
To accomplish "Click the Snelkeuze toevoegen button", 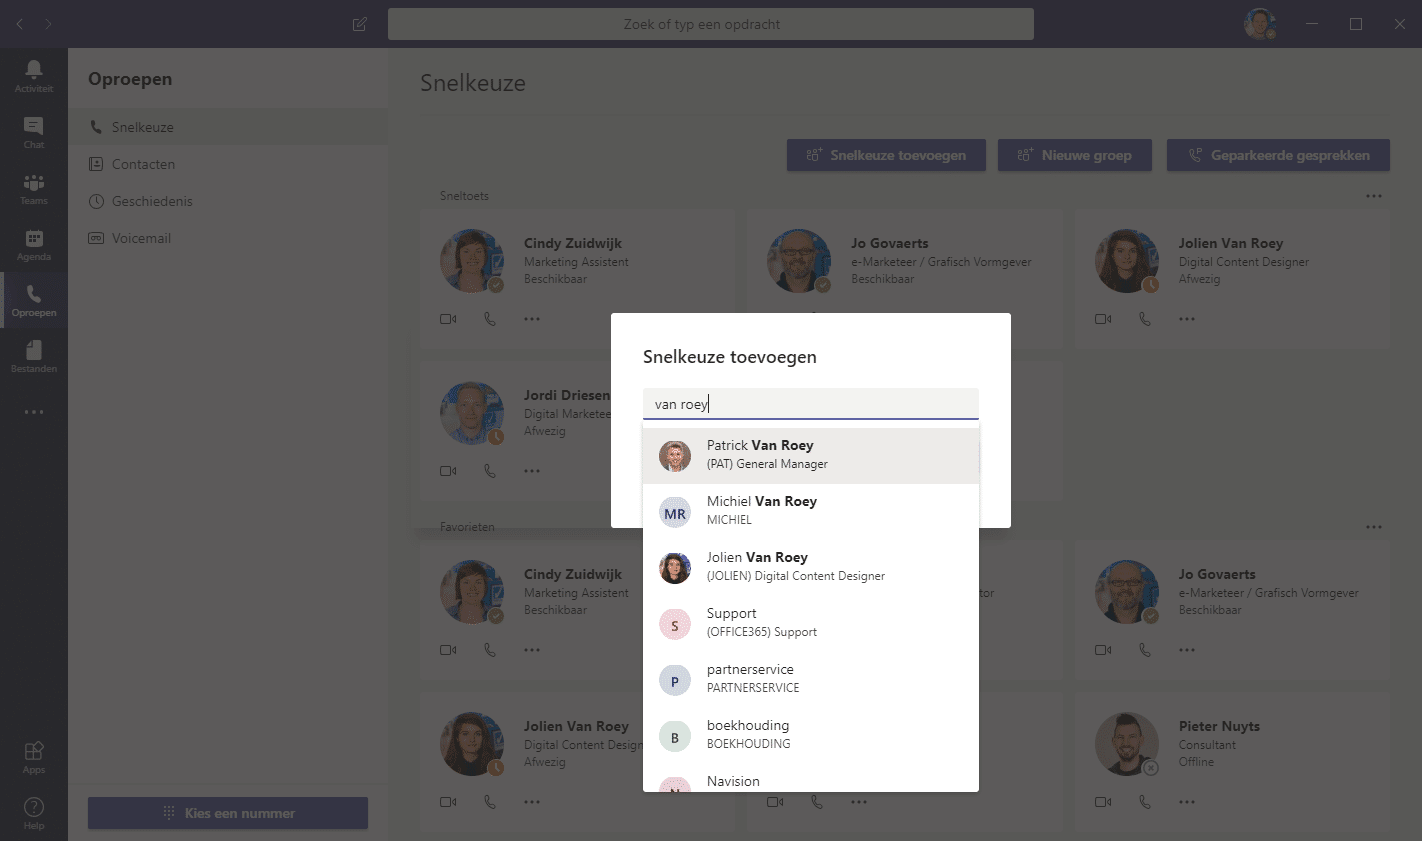I will tap(886, 155).
